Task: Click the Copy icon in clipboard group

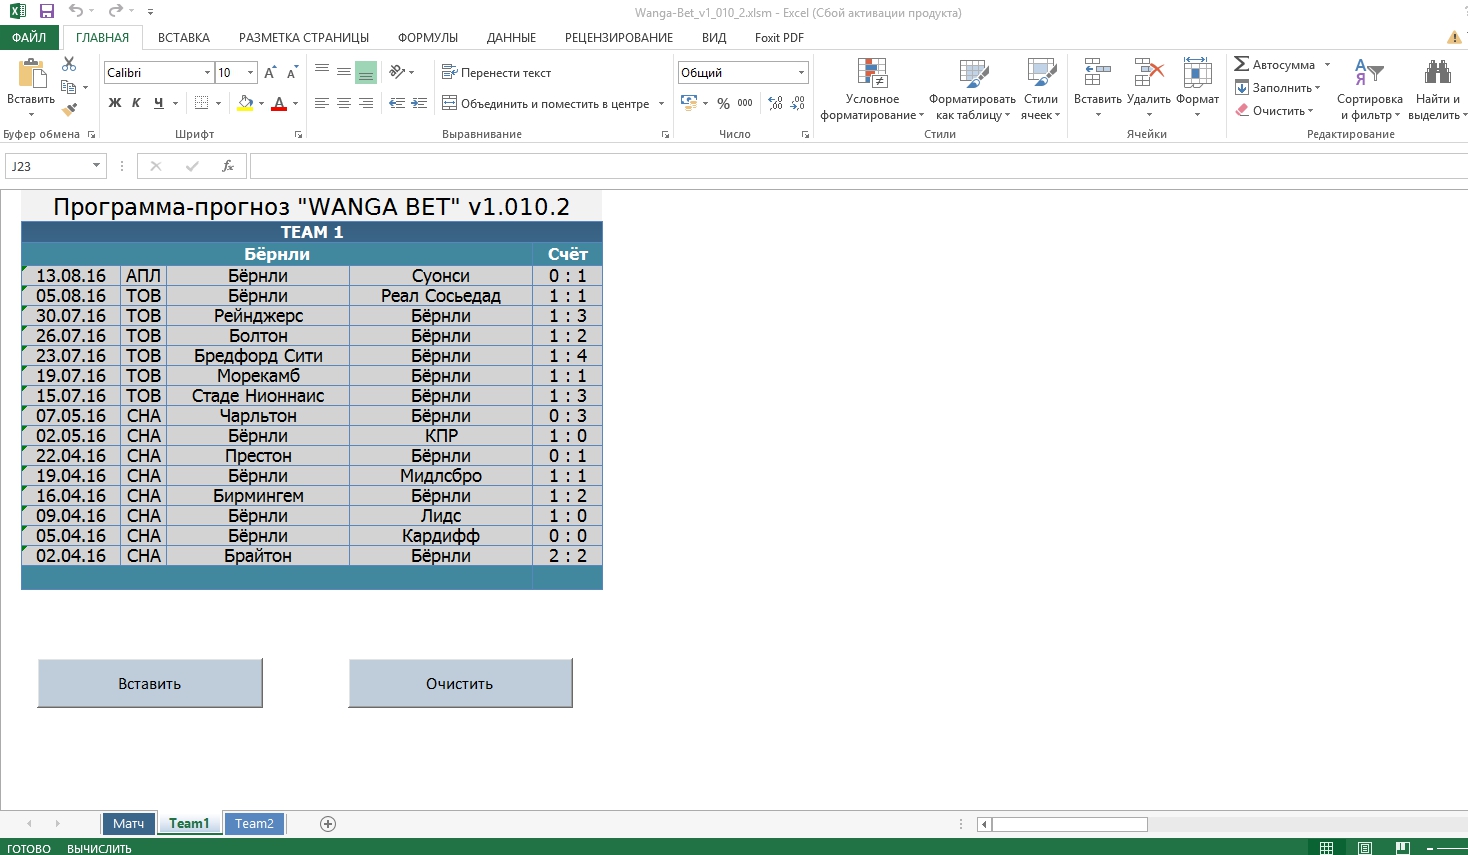Action: point(69,87)
